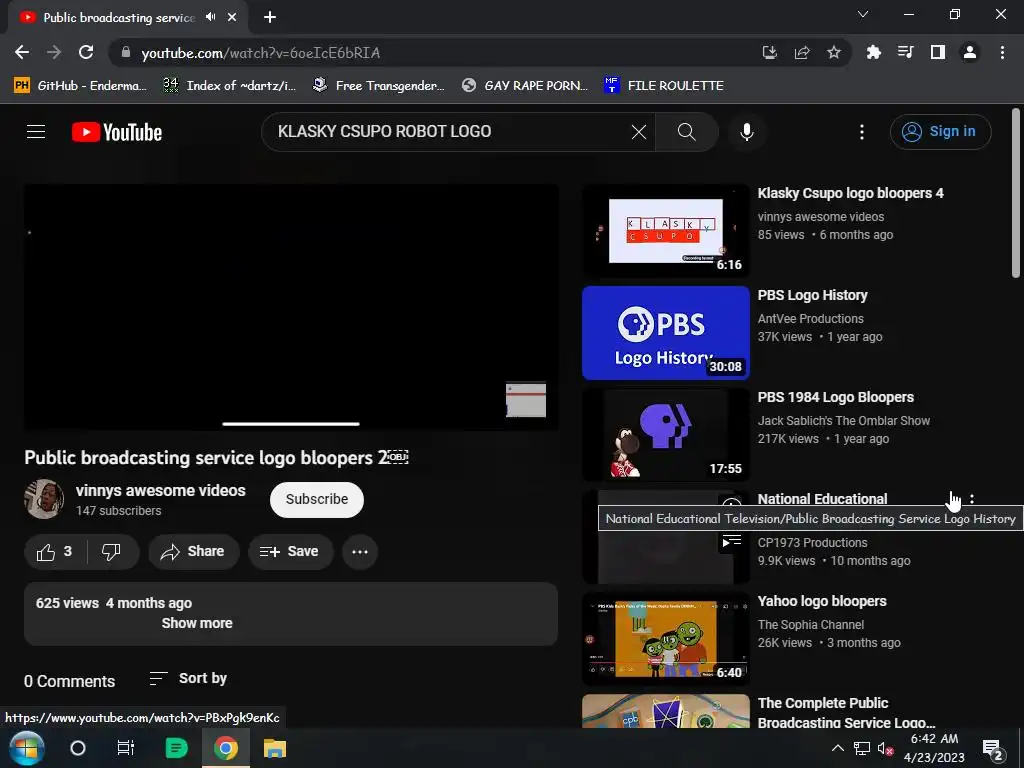Run search with the magnifier button
The height and width of the screenshot is (768, 1024).
[x=686, y=132]
